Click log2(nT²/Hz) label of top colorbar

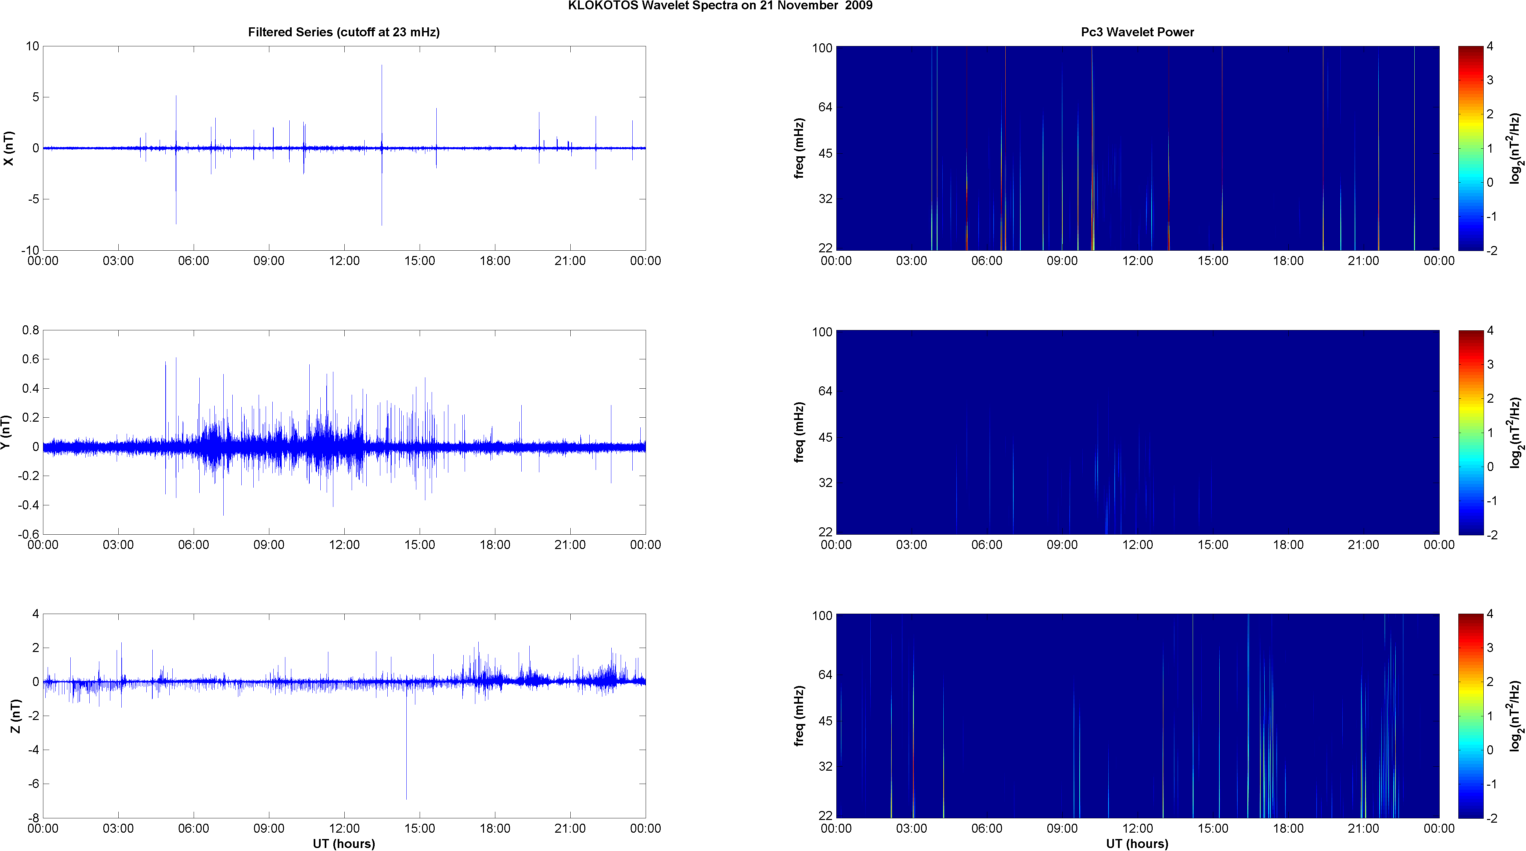(x=1515, y=148)
